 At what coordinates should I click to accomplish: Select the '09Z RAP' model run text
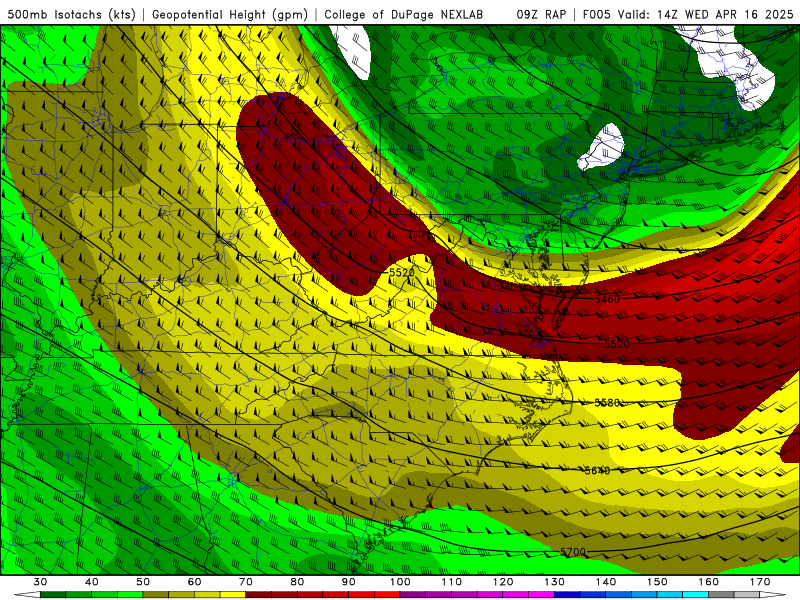click(541, 14)
